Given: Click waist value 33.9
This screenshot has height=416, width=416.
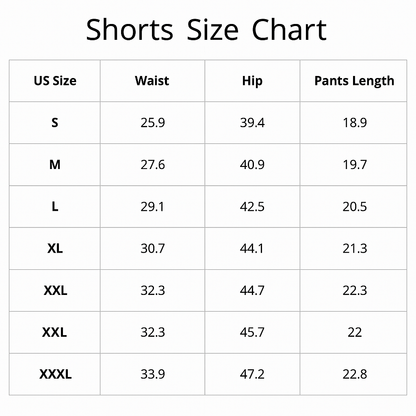Looking at the screenshot, I should pyautogui.click(x=153, y=374).
